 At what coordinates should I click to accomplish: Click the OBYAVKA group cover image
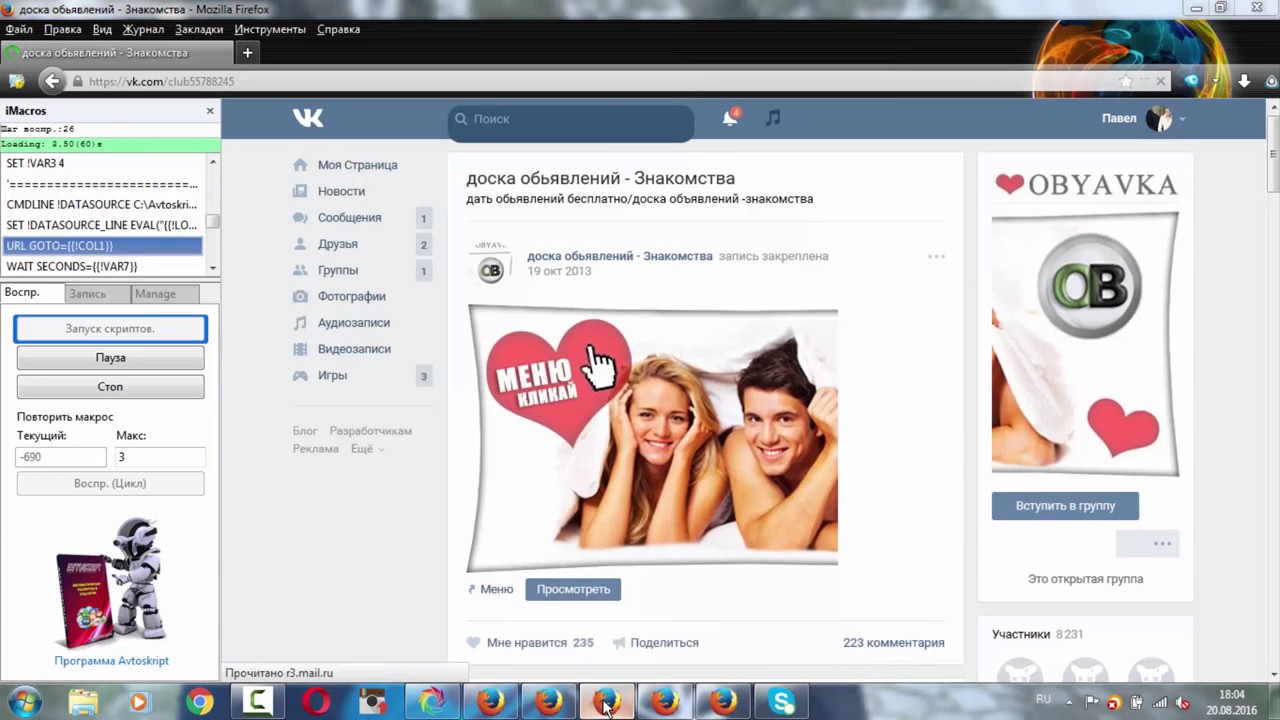coord(1085,322)
